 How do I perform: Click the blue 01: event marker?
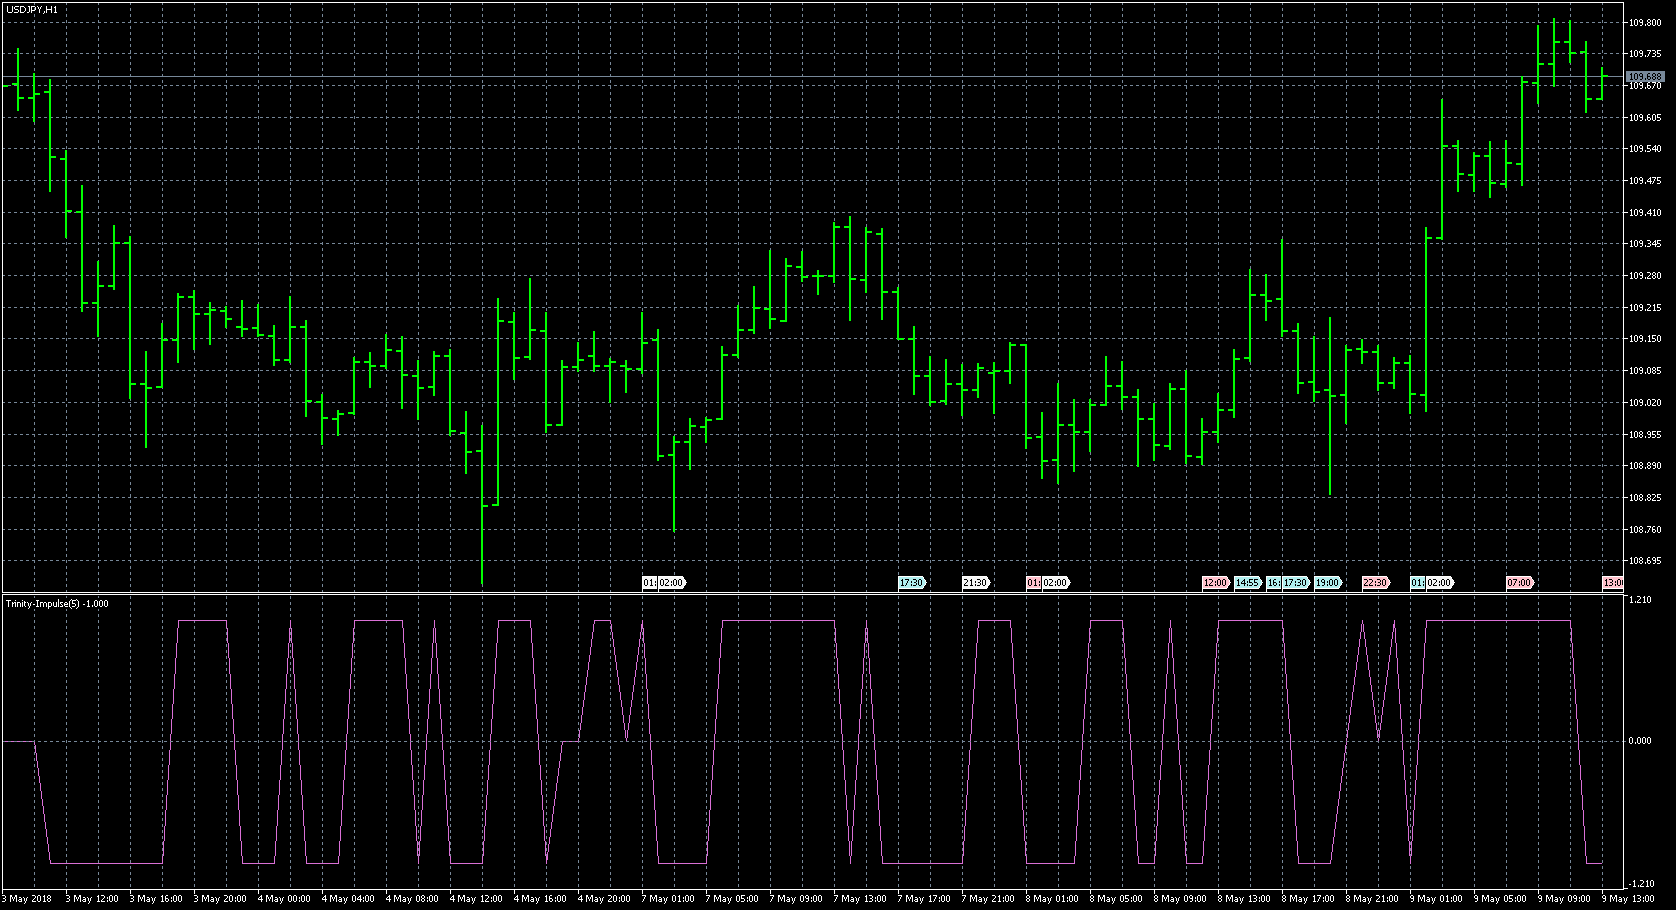tap(1417, 583)
